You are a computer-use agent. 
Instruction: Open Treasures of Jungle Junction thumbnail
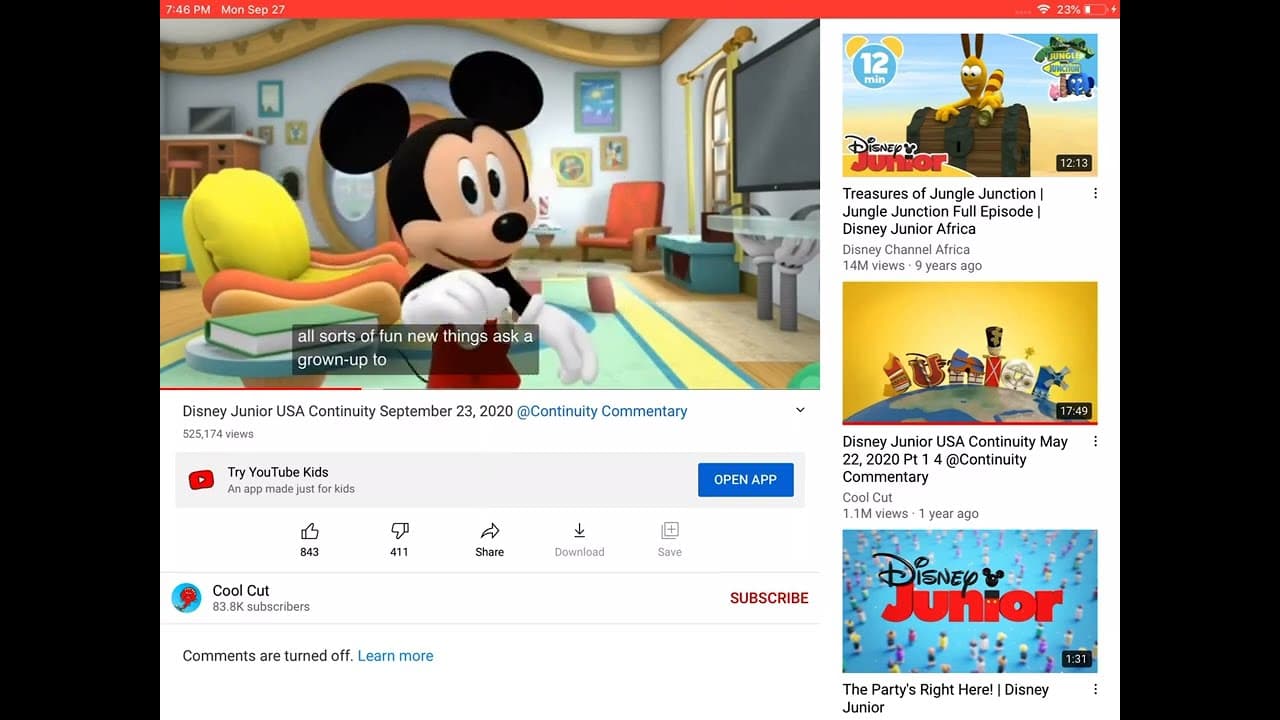[970, 106]
